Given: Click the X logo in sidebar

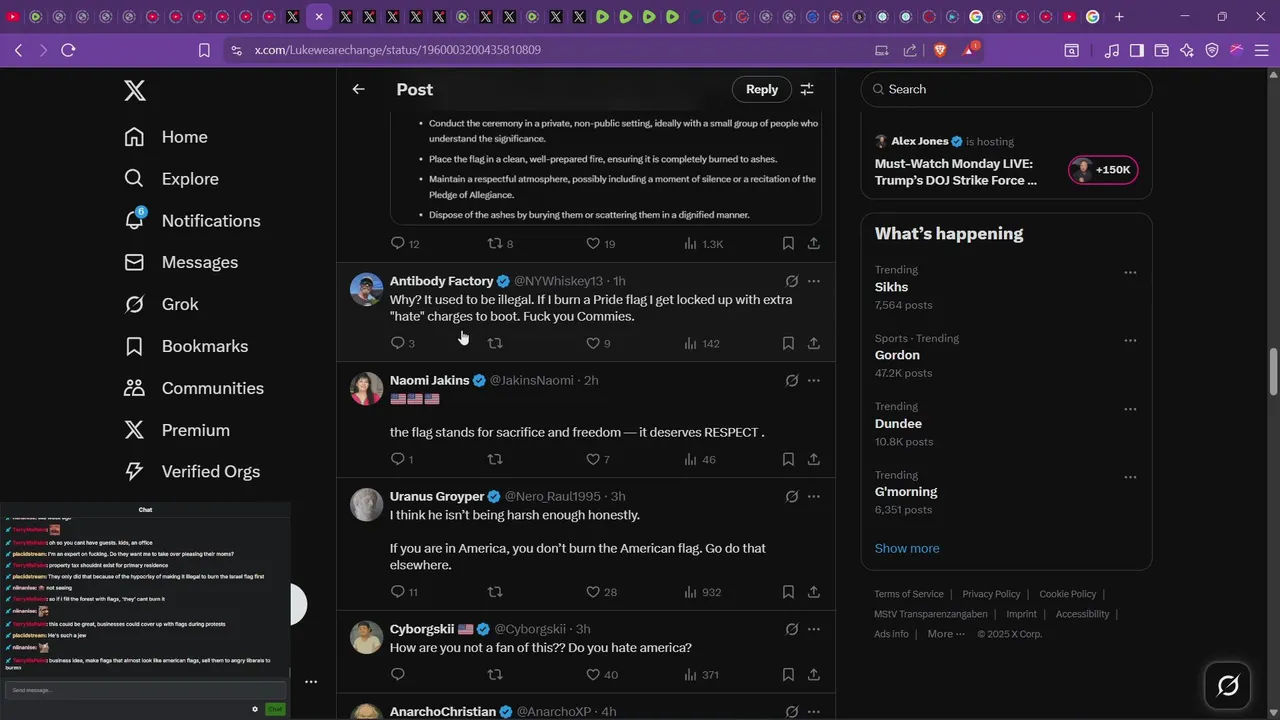Looking at the screenshot, I should click(135, 91).
